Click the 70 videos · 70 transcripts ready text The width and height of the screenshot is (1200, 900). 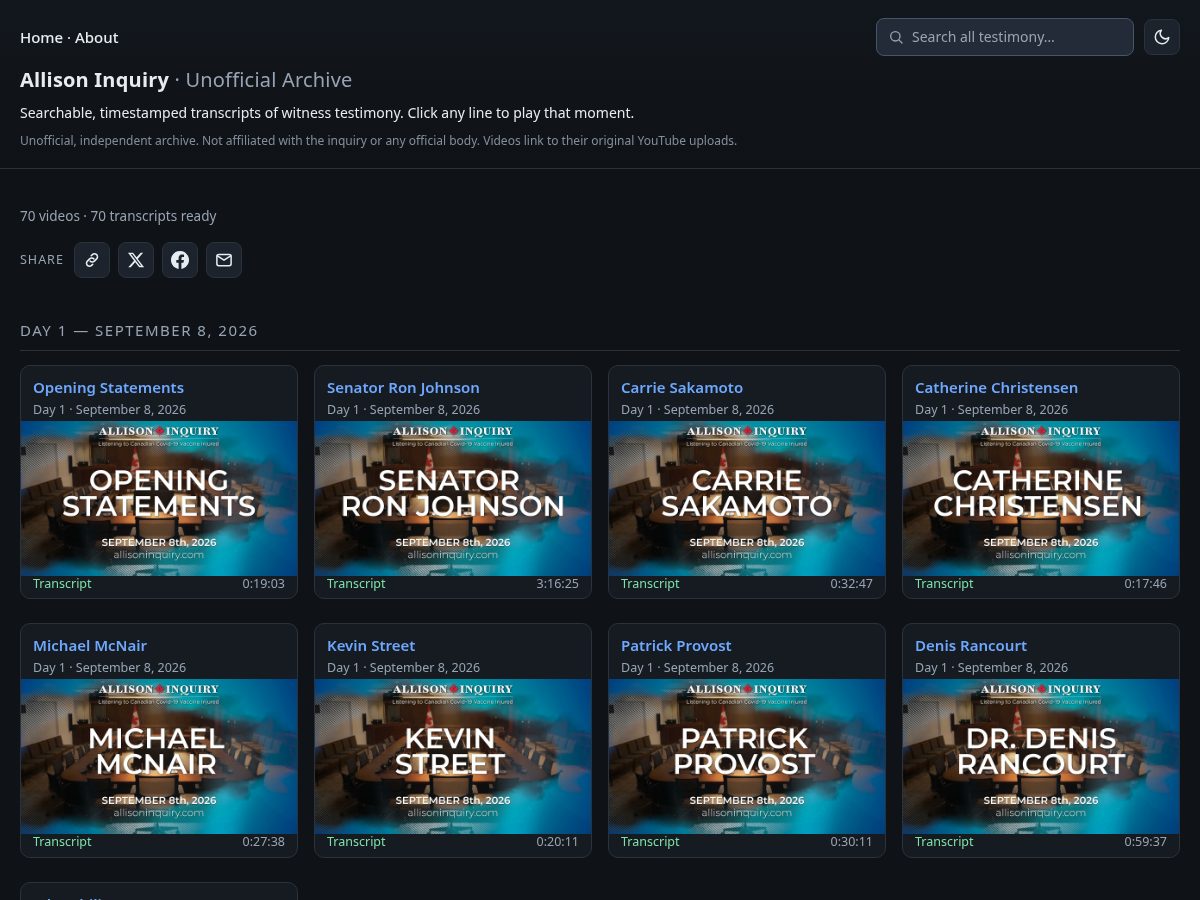[118, 216]
